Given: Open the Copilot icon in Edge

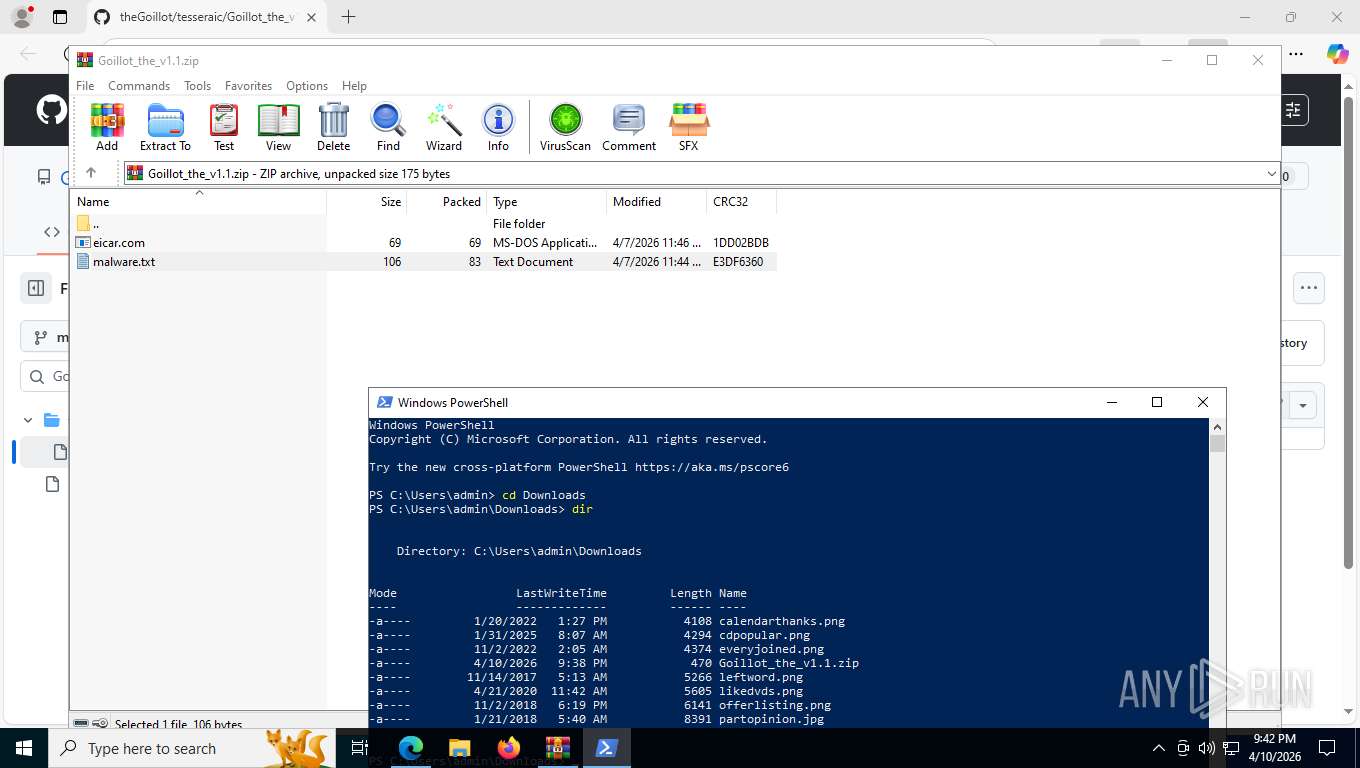Looking at the screenshot, I should [x=1337, y=54].
